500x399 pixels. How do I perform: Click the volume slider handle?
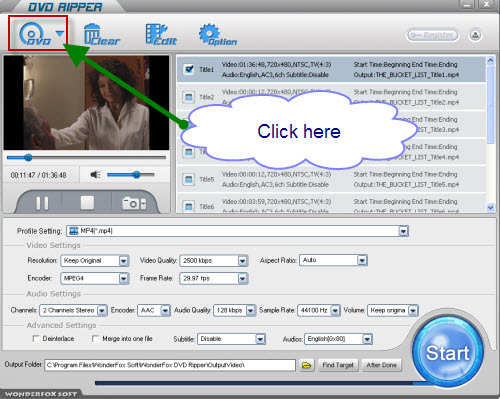click(136, 175)
